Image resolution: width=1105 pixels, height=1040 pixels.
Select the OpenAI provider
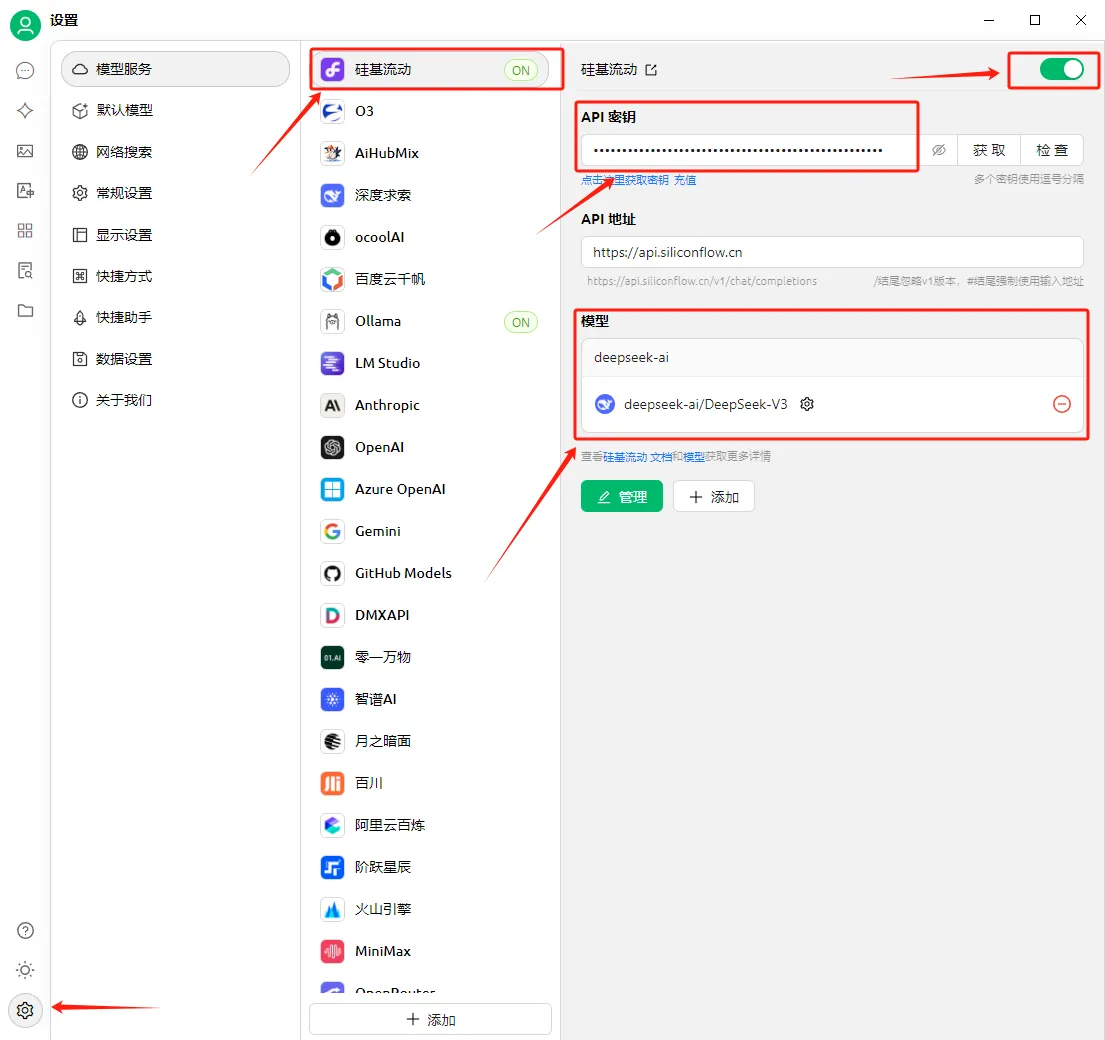[431, 447]
